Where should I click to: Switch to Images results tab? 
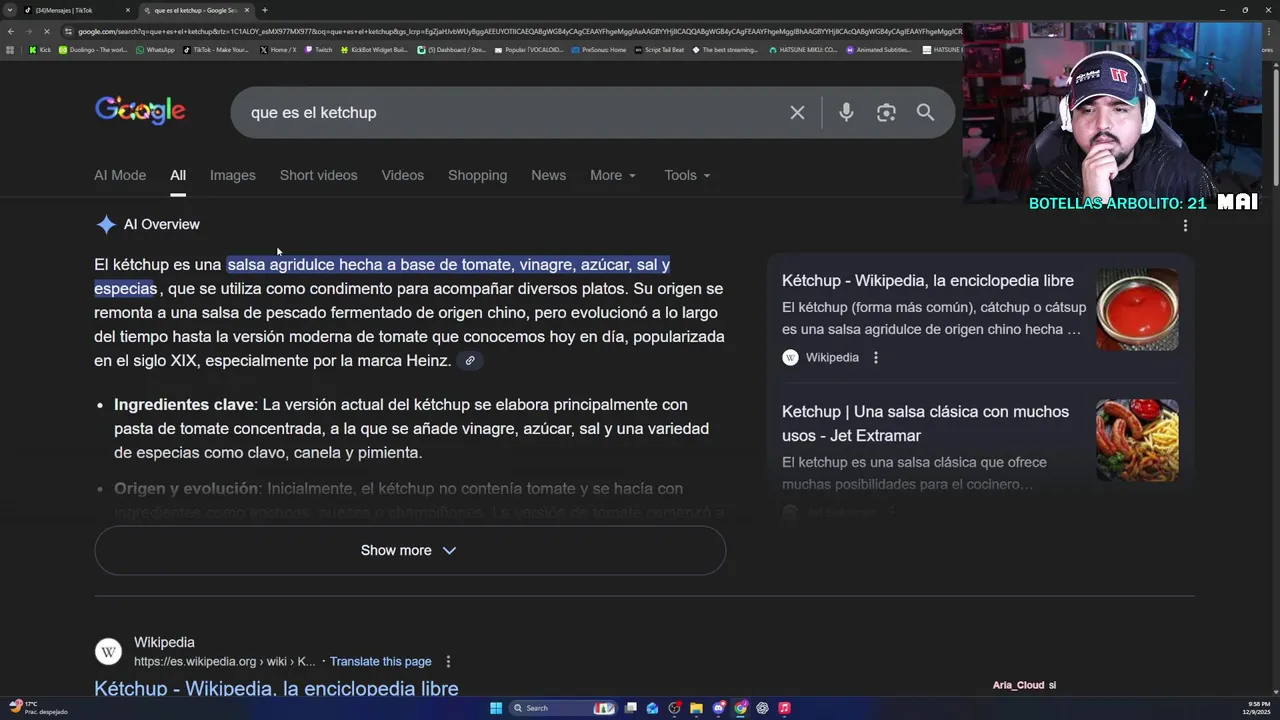pos(233,175)
